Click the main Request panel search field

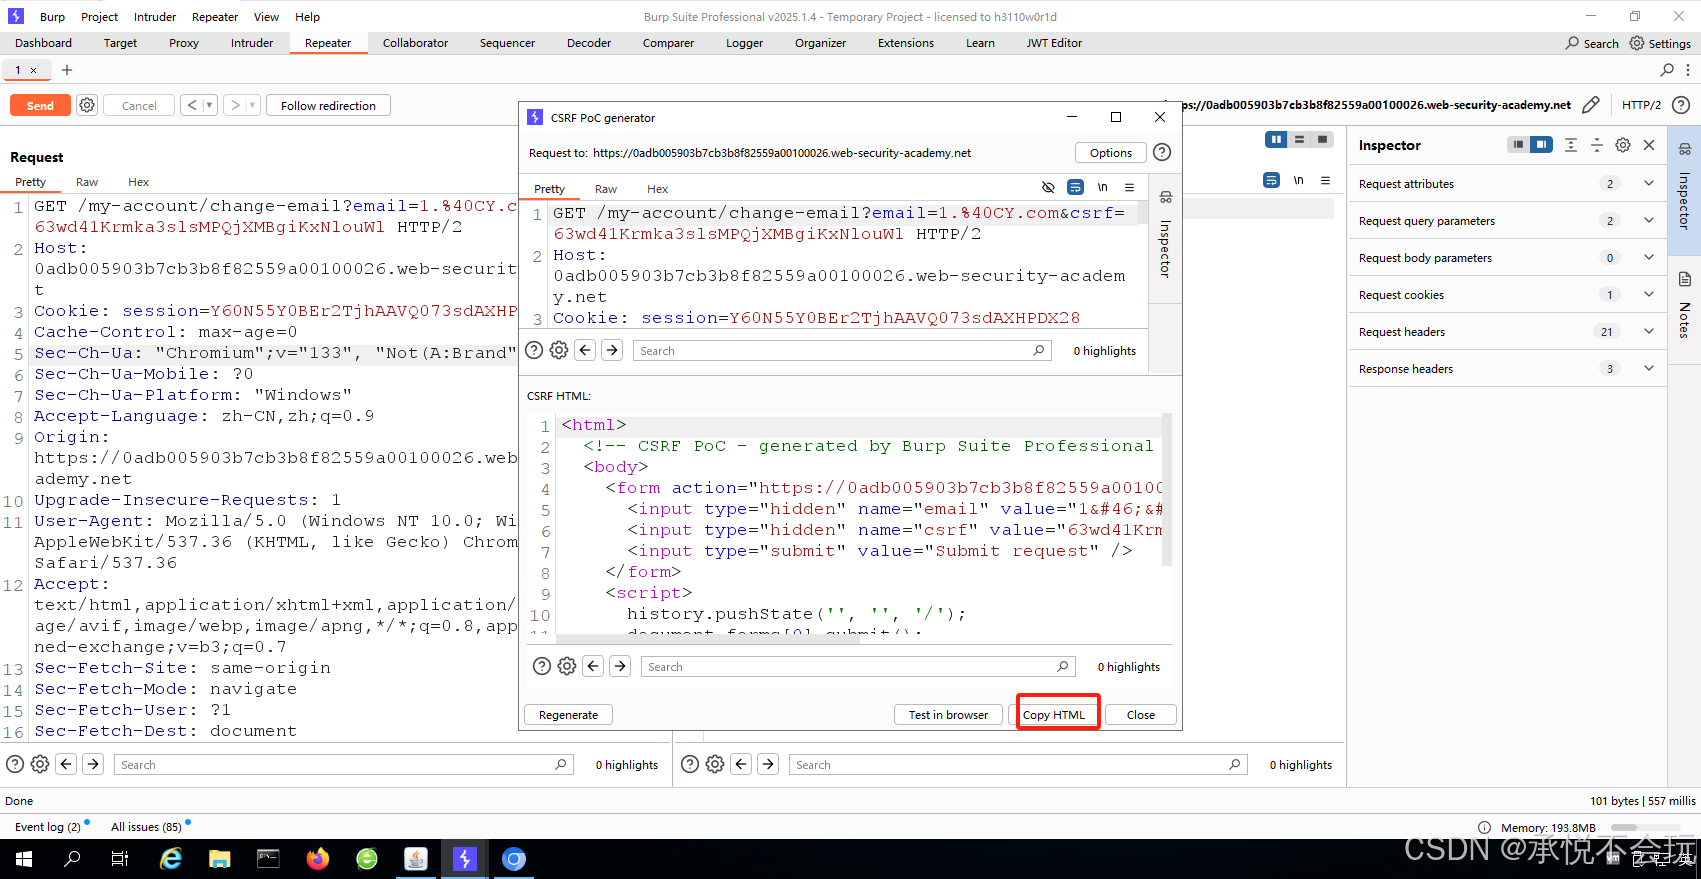[x=343, y=765]
